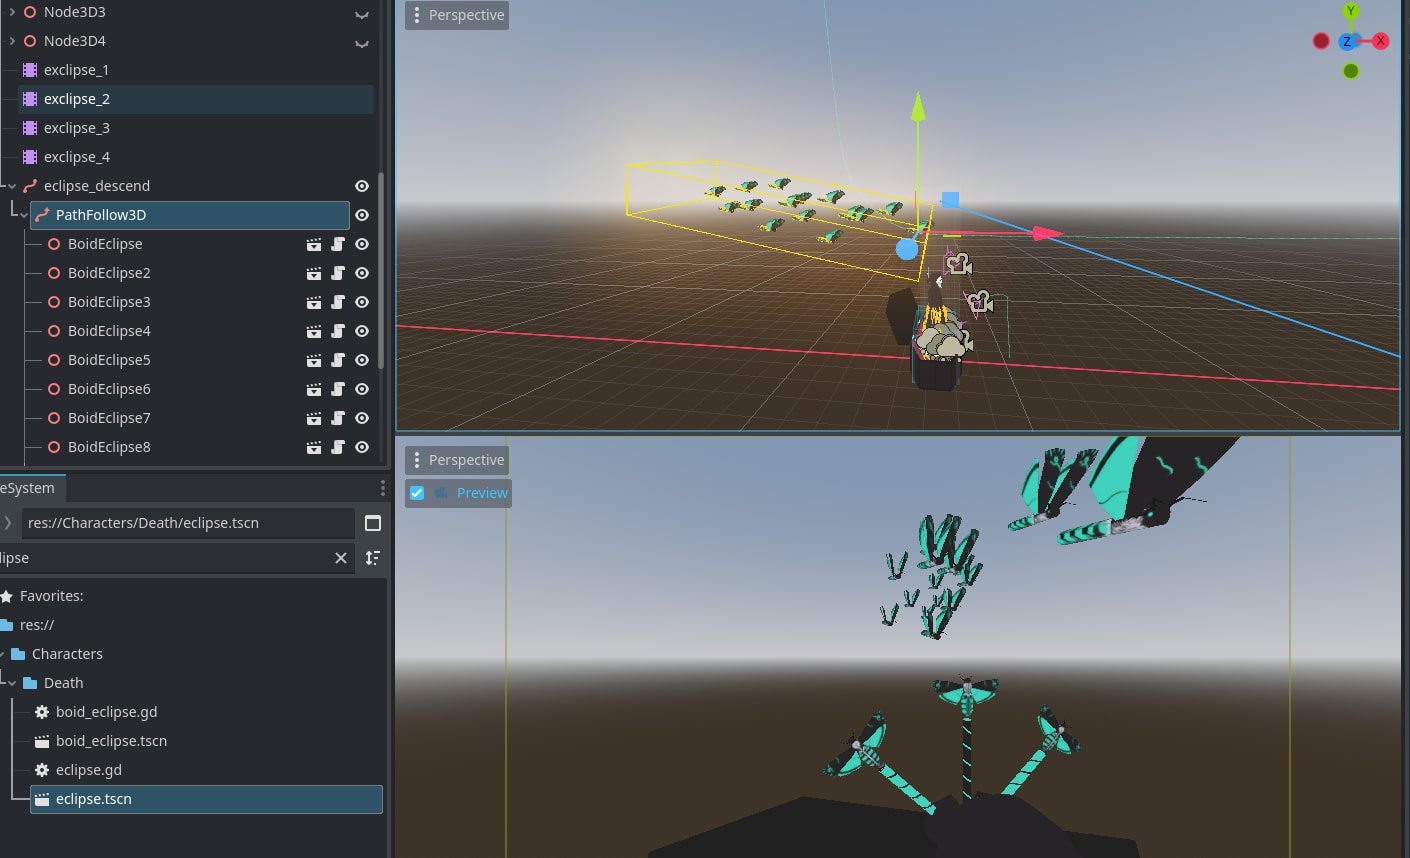Hide the eclipse_descend node
Image resolution: width=1410 pixels, height=858 pixels.
362,186
